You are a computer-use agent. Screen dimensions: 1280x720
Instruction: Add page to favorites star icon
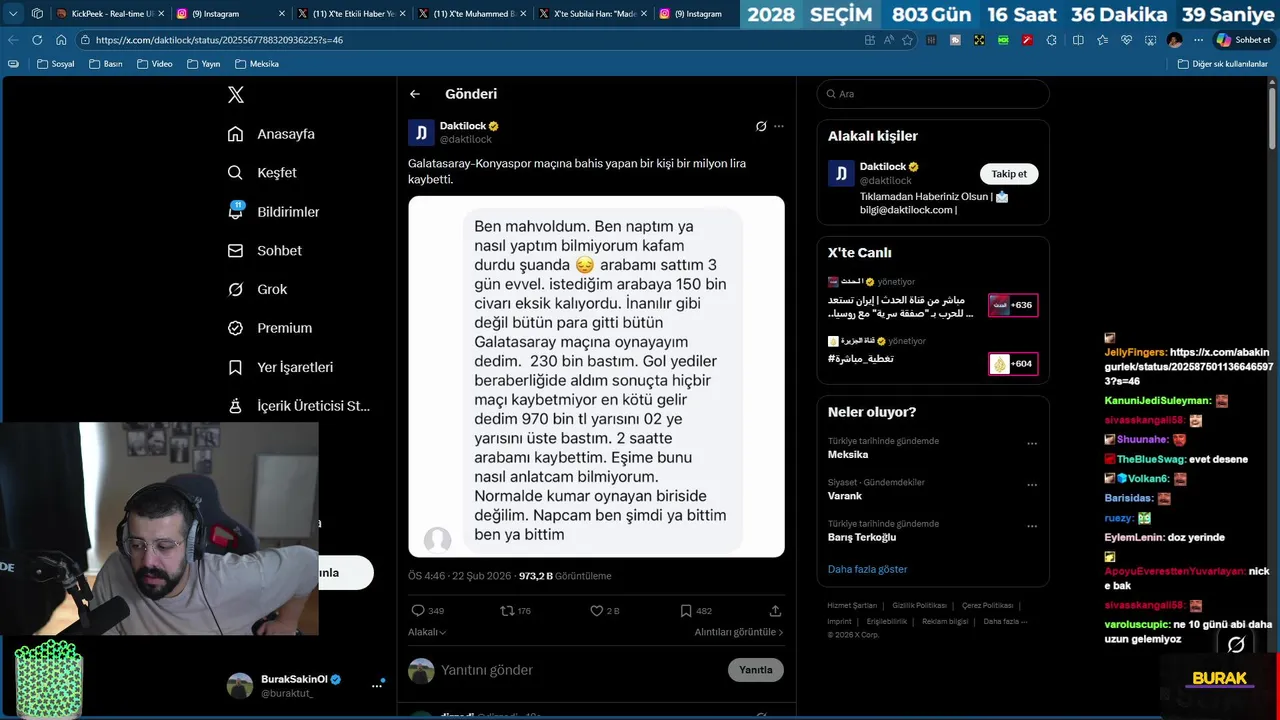pos(907,40)
